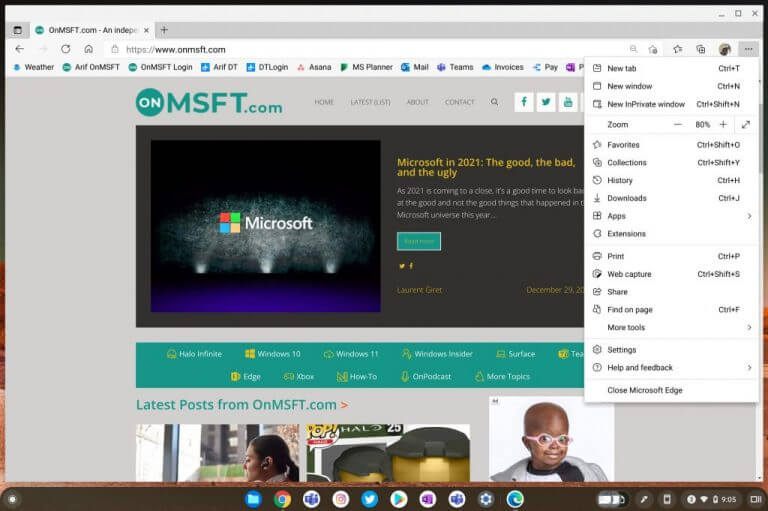The width and height of the screenshot is (768, 511).
Task: Open the Files app in the shelf
Action: (253, 499)
